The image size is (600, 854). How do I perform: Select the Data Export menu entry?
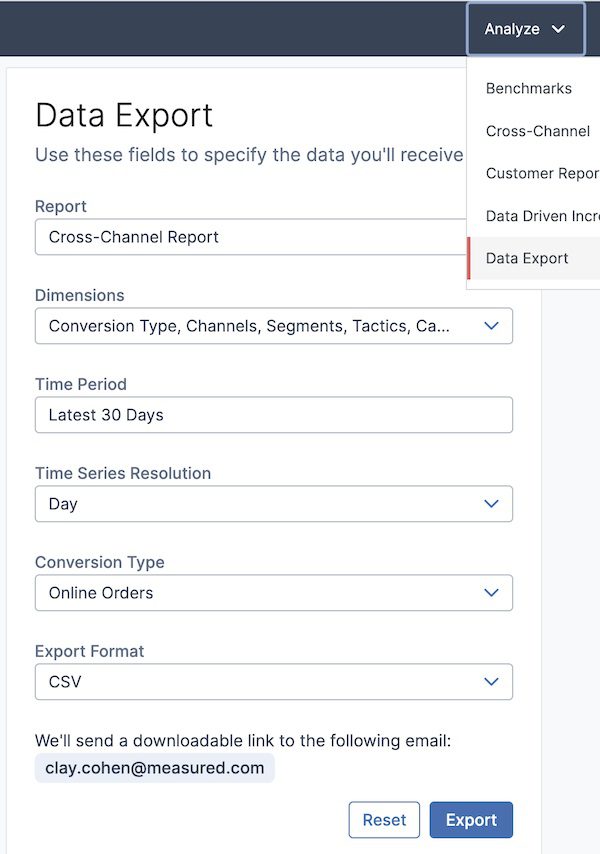tap(527, 258)
